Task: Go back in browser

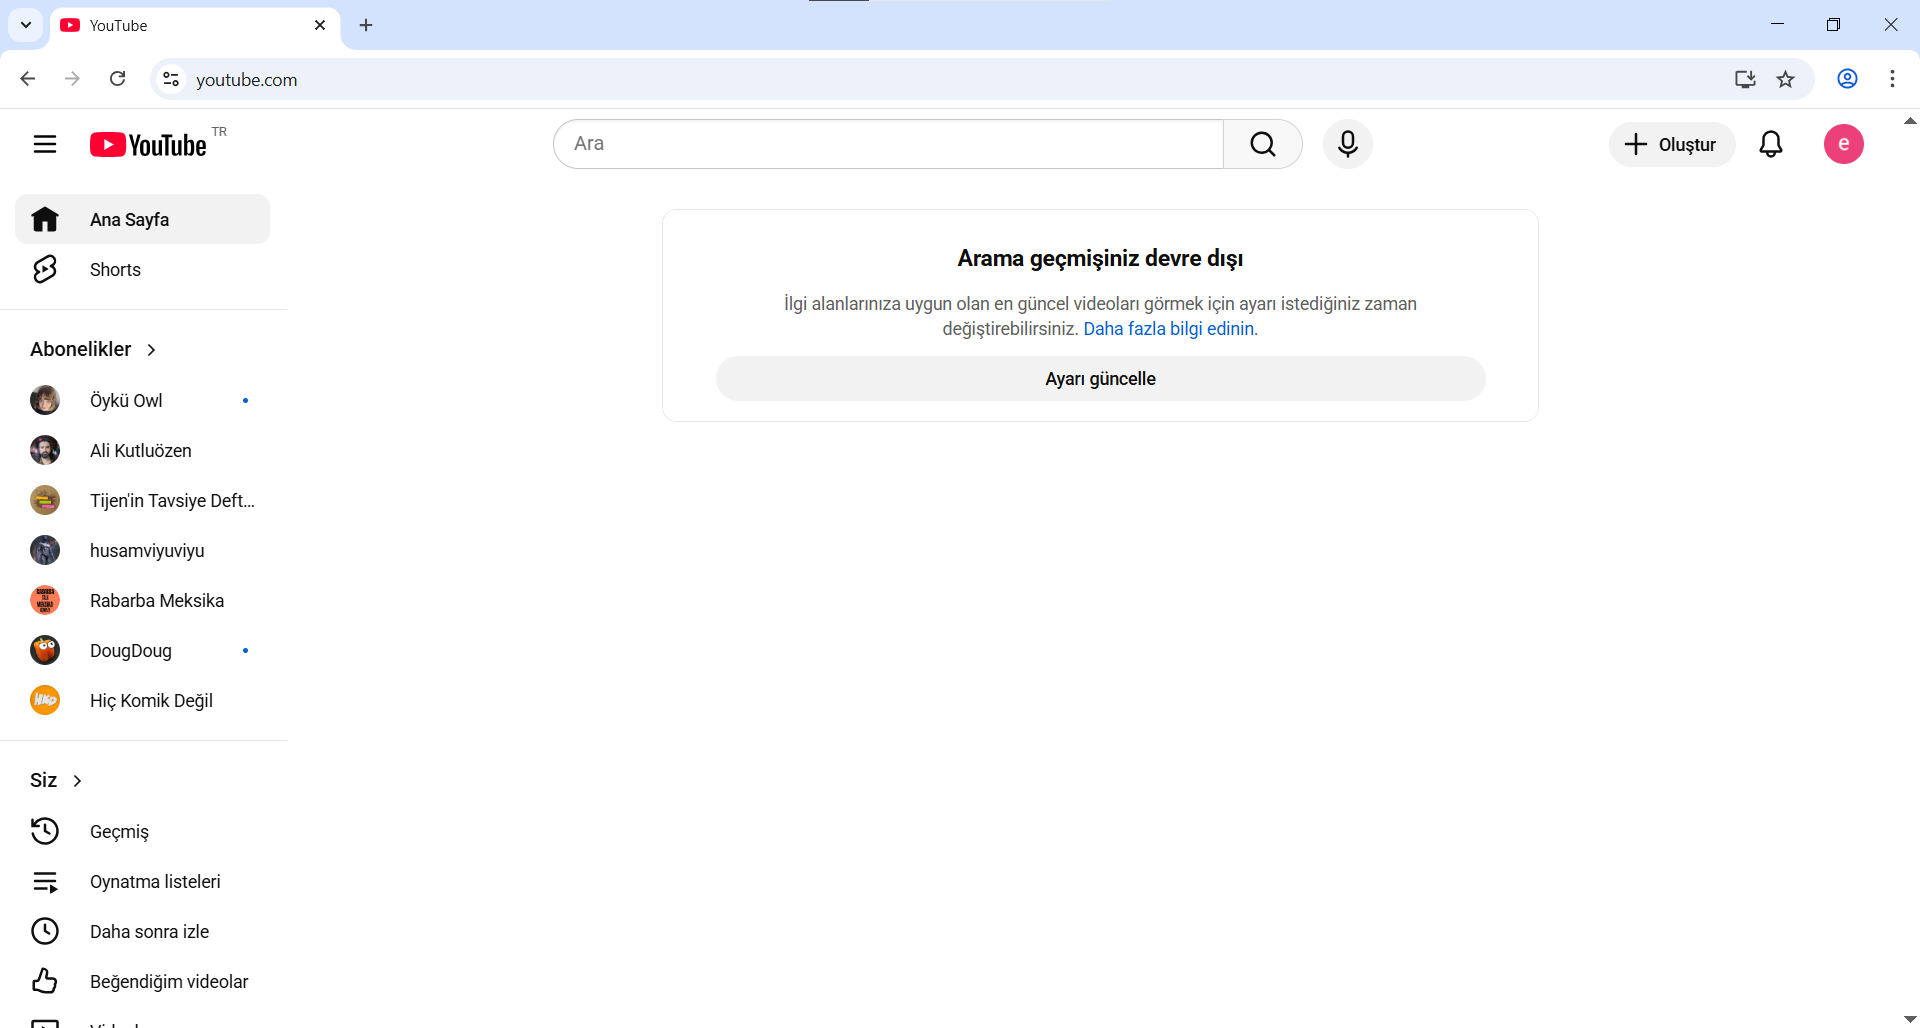Action: pyautogui.click(x=28, y=79)
